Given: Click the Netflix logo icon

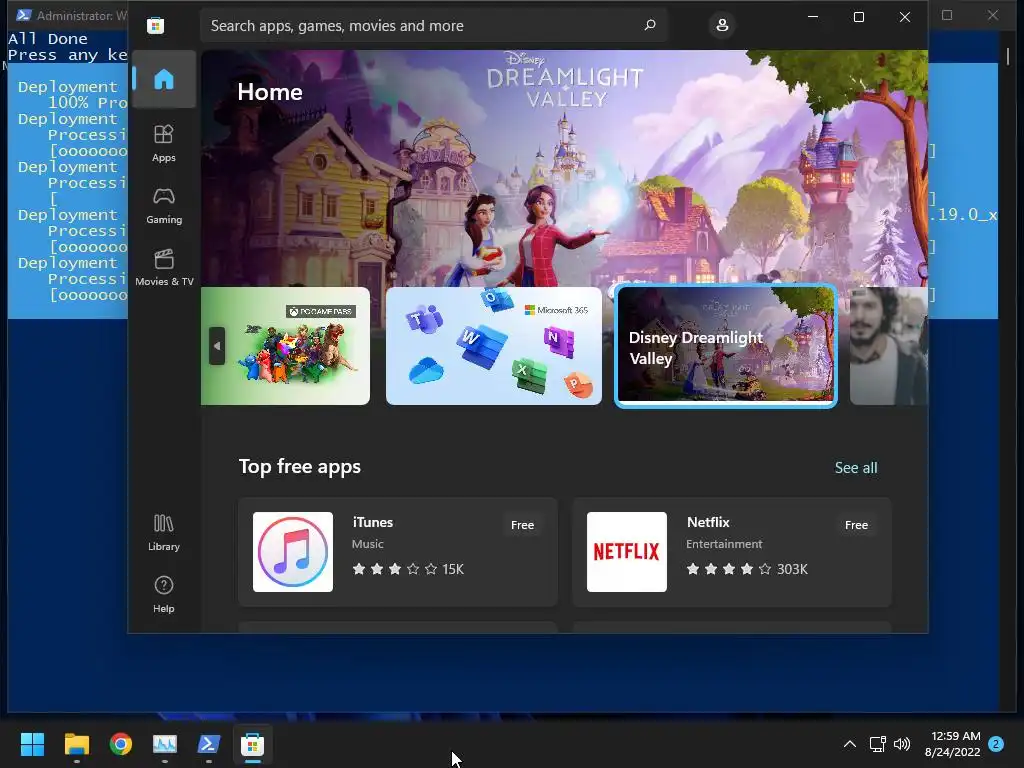Looking at the screenshot, I should [627, 552].
